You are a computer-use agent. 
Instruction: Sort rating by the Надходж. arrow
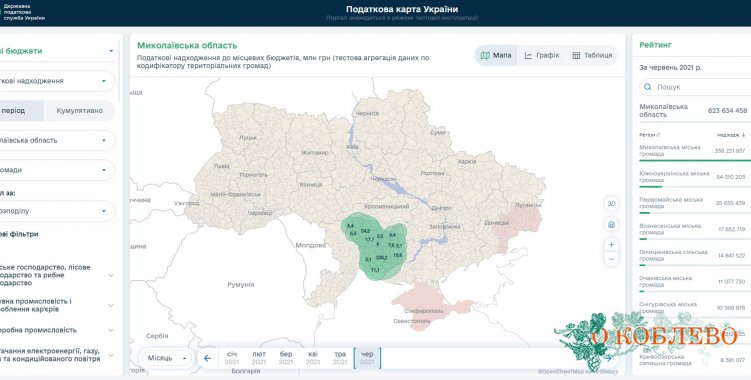tap(743, 135)
